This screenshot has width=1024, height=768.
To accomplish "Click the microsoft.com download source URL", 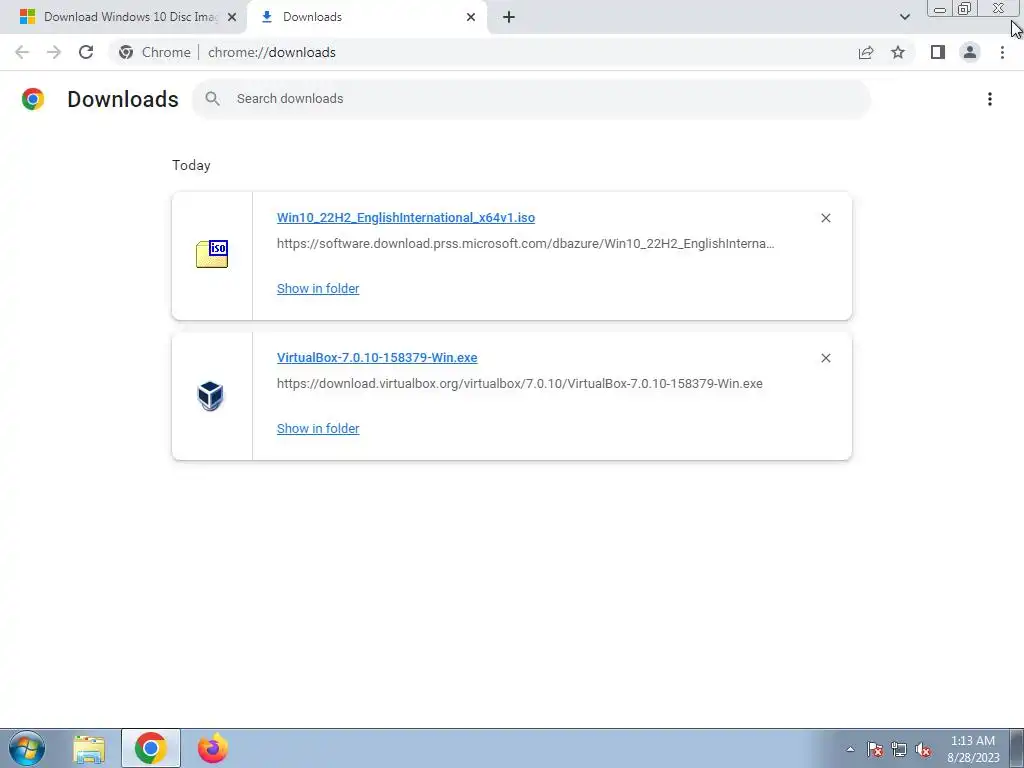I will pyautogui.click(x=525, y=244).
